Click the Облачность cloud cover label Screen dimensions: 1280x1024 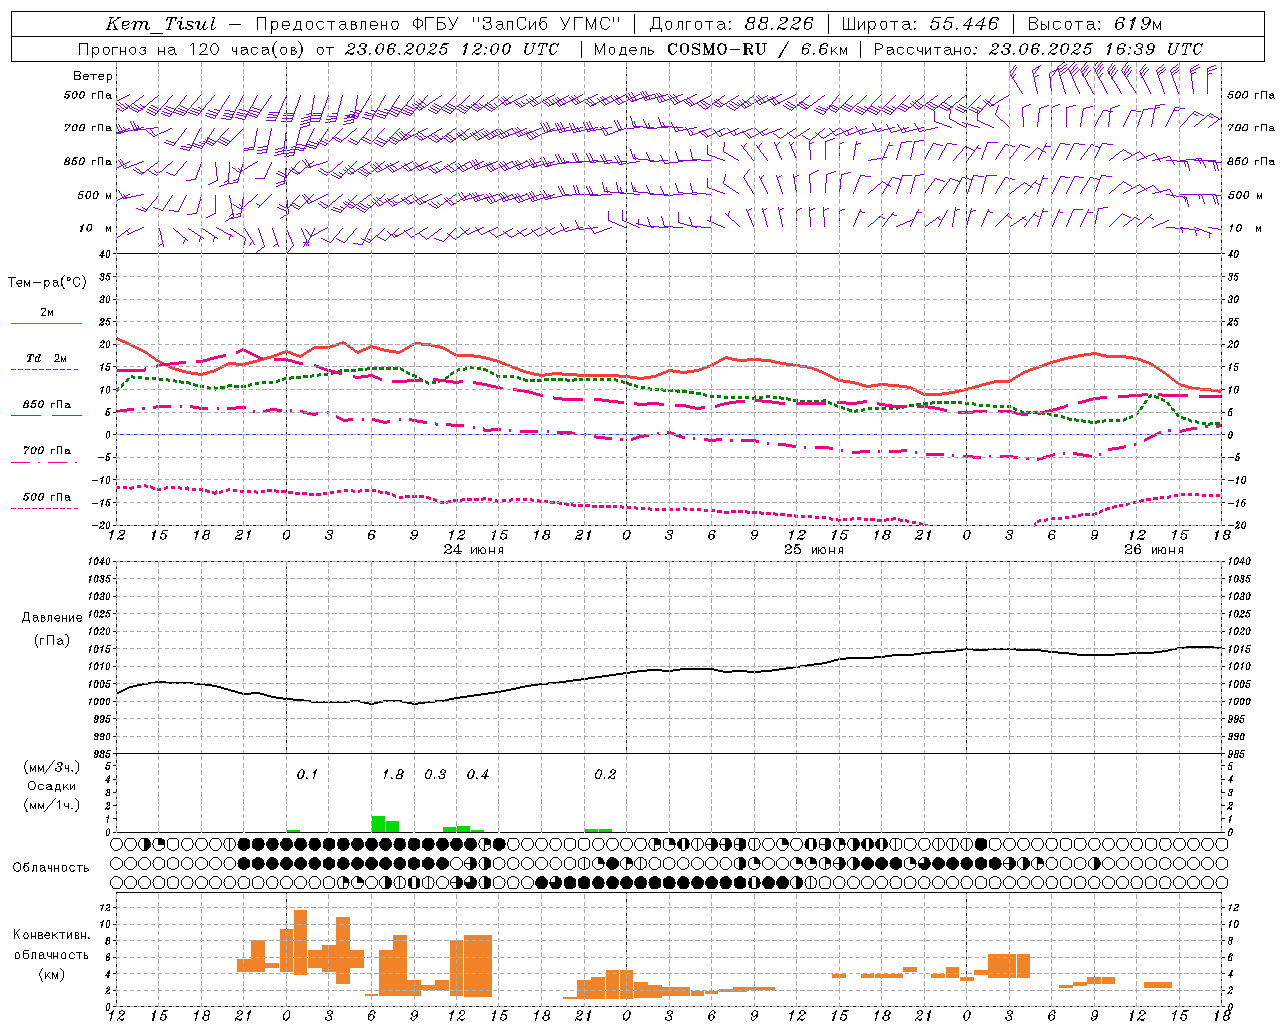pyautogui.click(x=51, y=868)
